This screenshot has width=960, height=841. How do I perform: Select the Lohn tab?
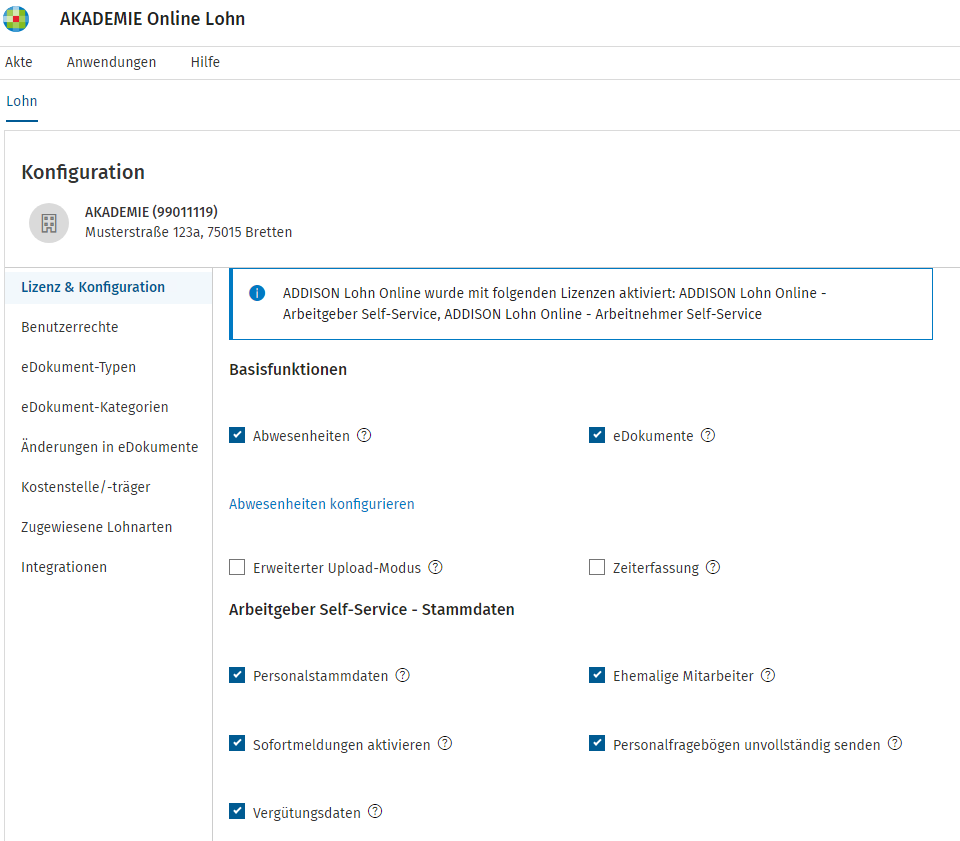(21, 102)
